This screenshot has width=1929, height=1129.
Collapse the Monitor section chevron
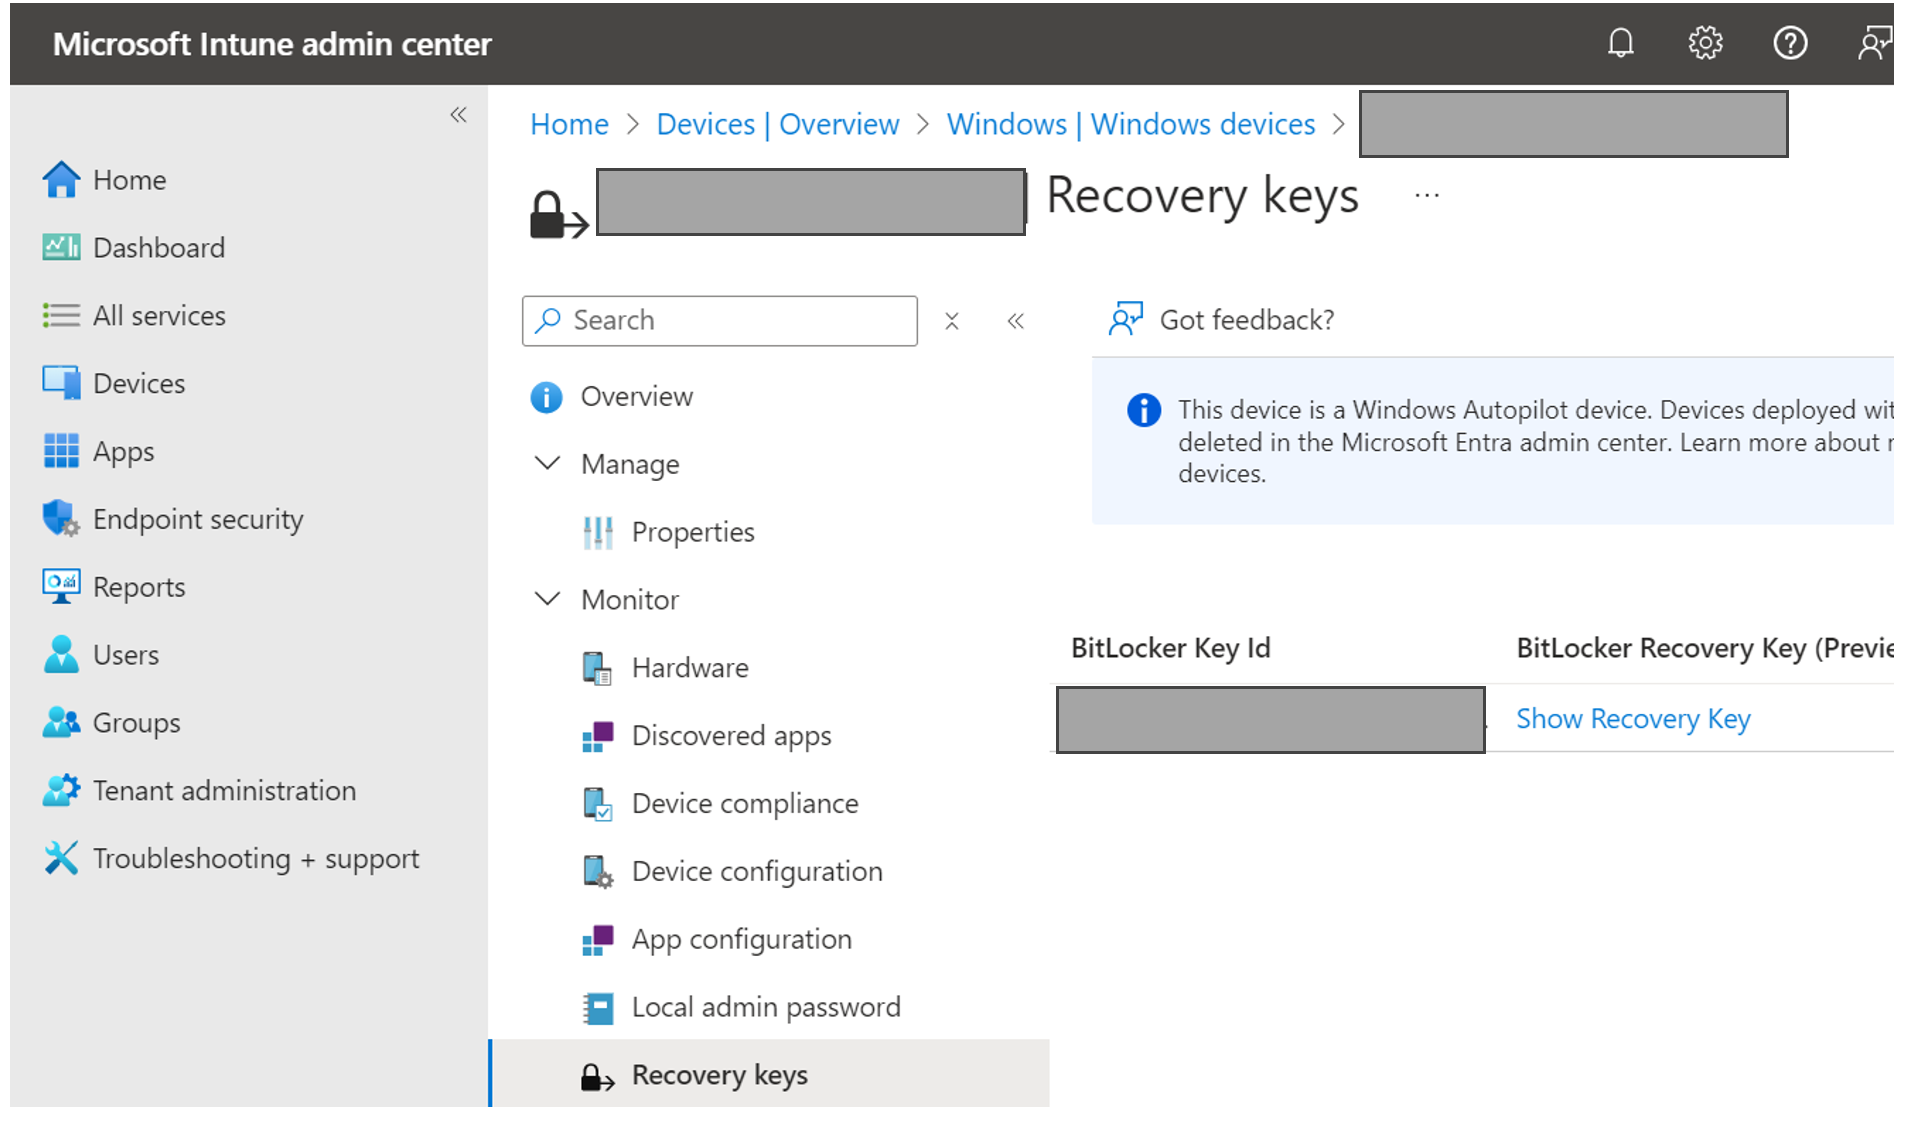pos(547,599)
